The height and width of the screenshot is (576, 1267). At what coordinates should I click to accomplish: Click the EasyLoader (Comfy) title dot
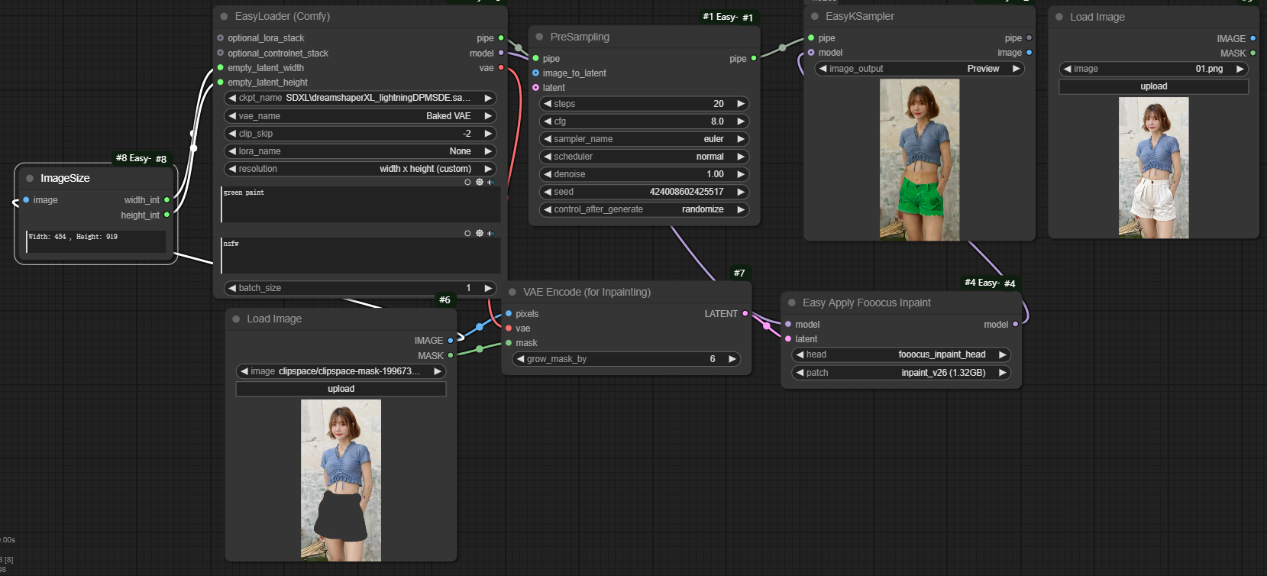(x=223, y=17)
